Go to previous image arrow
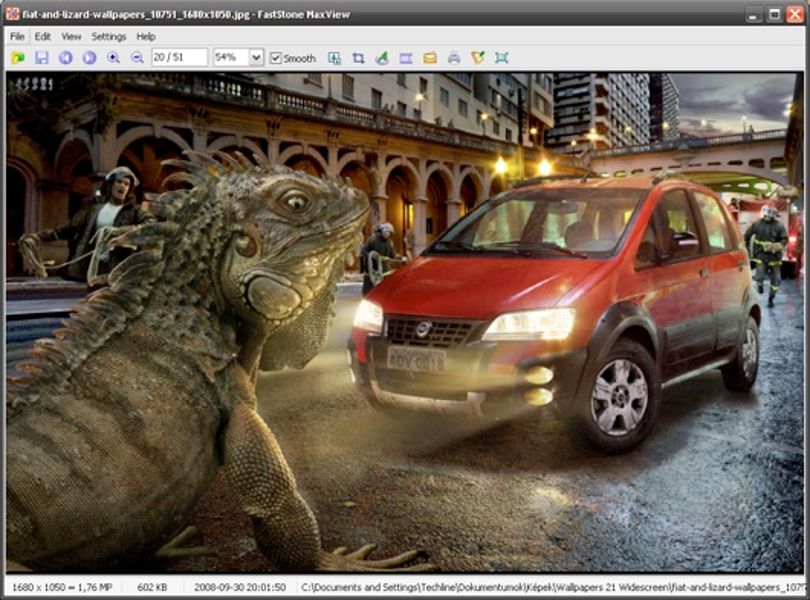Screen dimensions: 810x600 tap(66, 57)
